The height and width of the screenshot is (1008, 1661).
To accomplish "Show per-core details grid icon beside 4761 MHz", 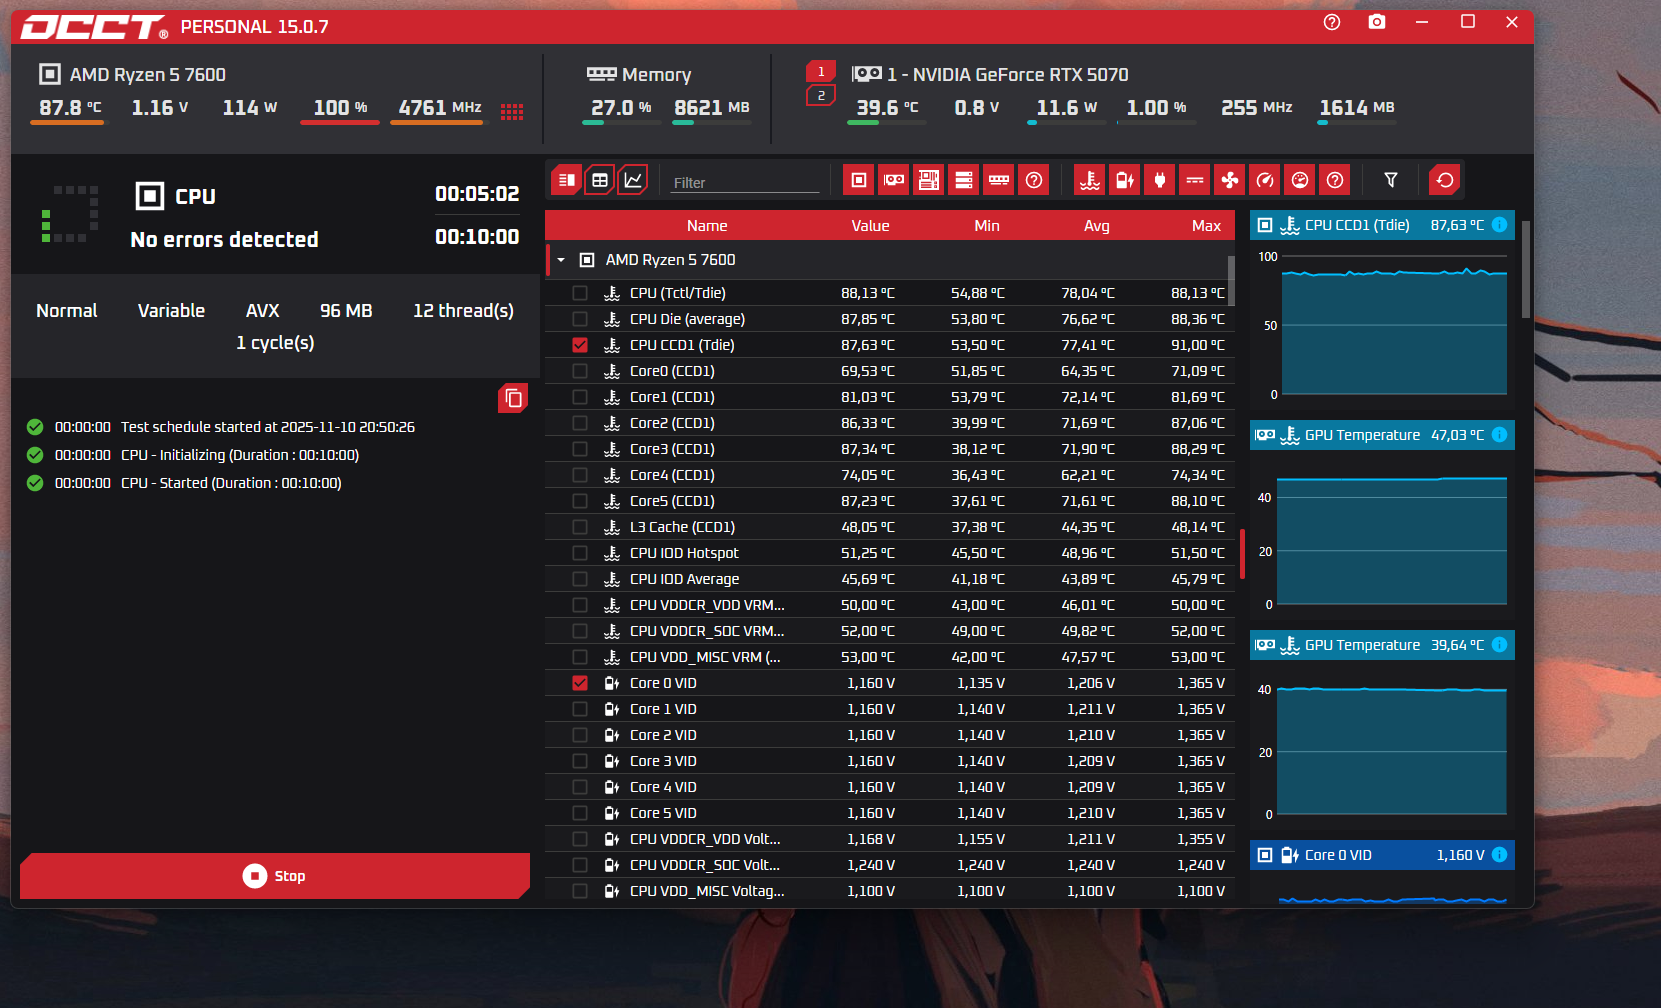I will pyautogui.click(x=512, y=111).
